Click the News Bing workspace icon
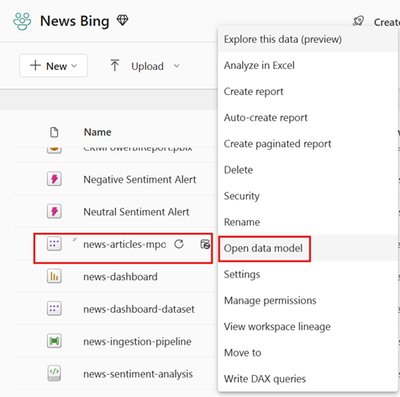Viewport: 400px width, 397px height. click(x=22, y=21)
